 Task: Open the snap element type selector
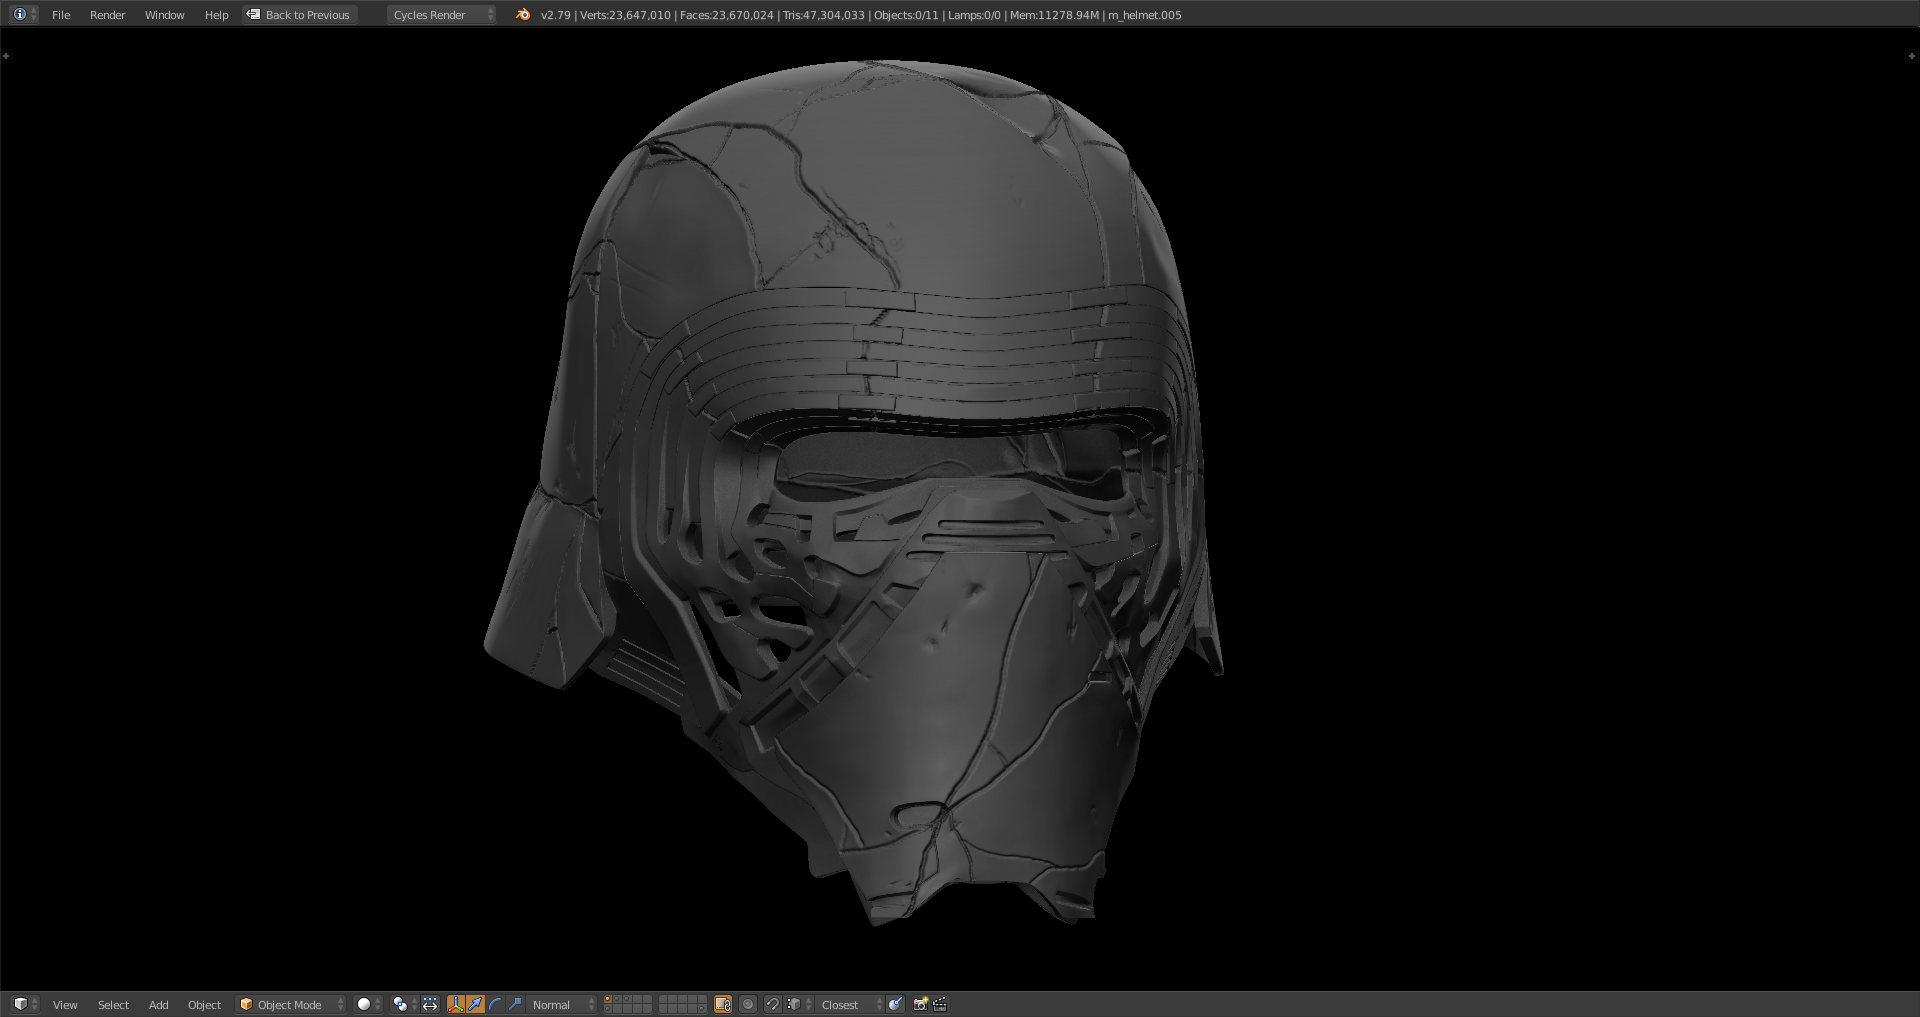797,1004
